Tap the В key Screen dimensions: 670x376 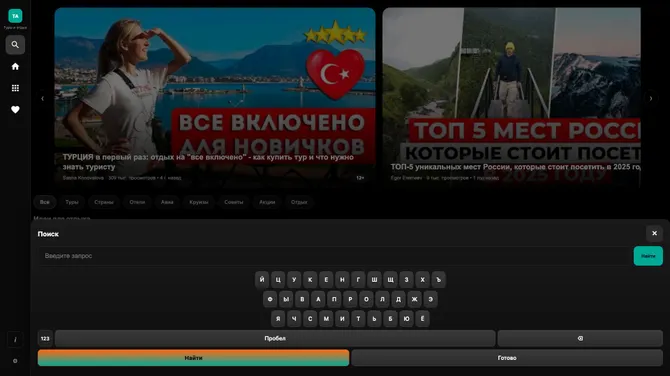(302, 300)
